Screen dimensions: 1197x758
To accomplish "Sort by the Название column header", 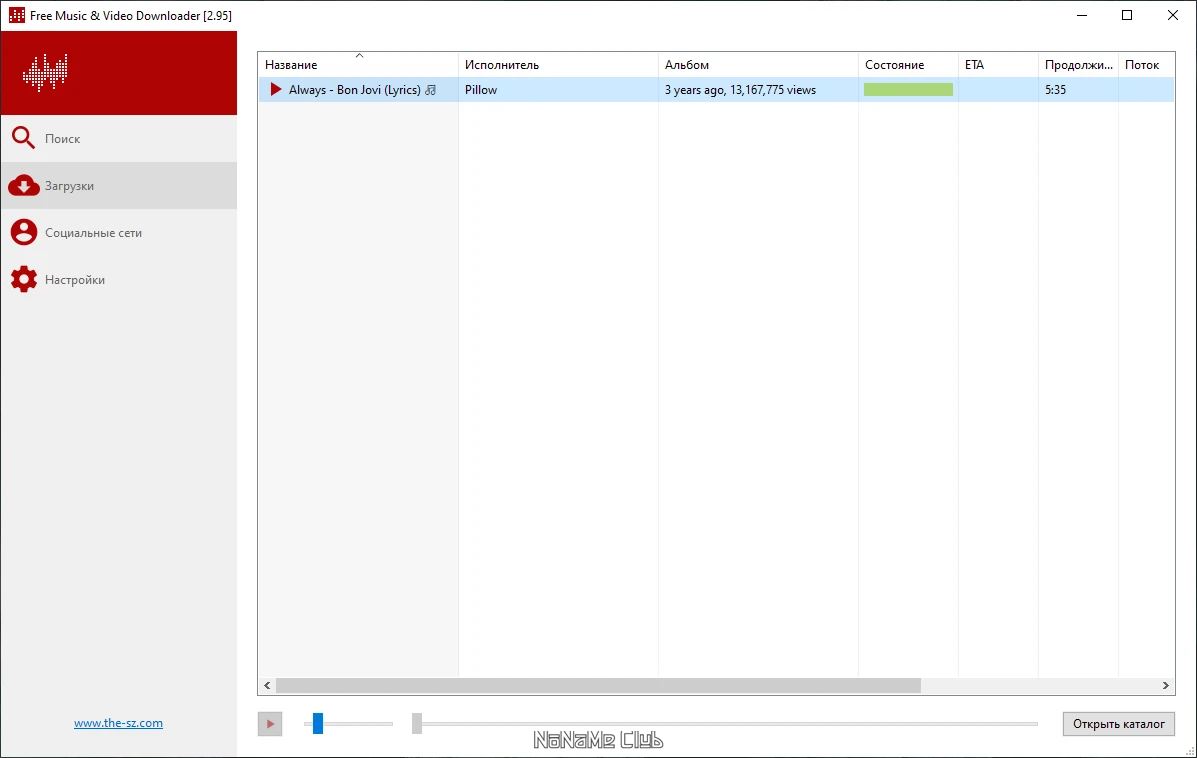I will (x=358, y=65).
